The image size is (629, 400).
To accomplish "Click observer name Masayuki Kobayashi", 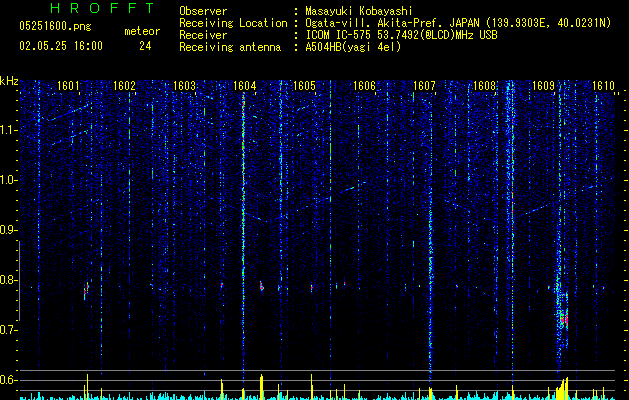I will (x=359, y=11).
